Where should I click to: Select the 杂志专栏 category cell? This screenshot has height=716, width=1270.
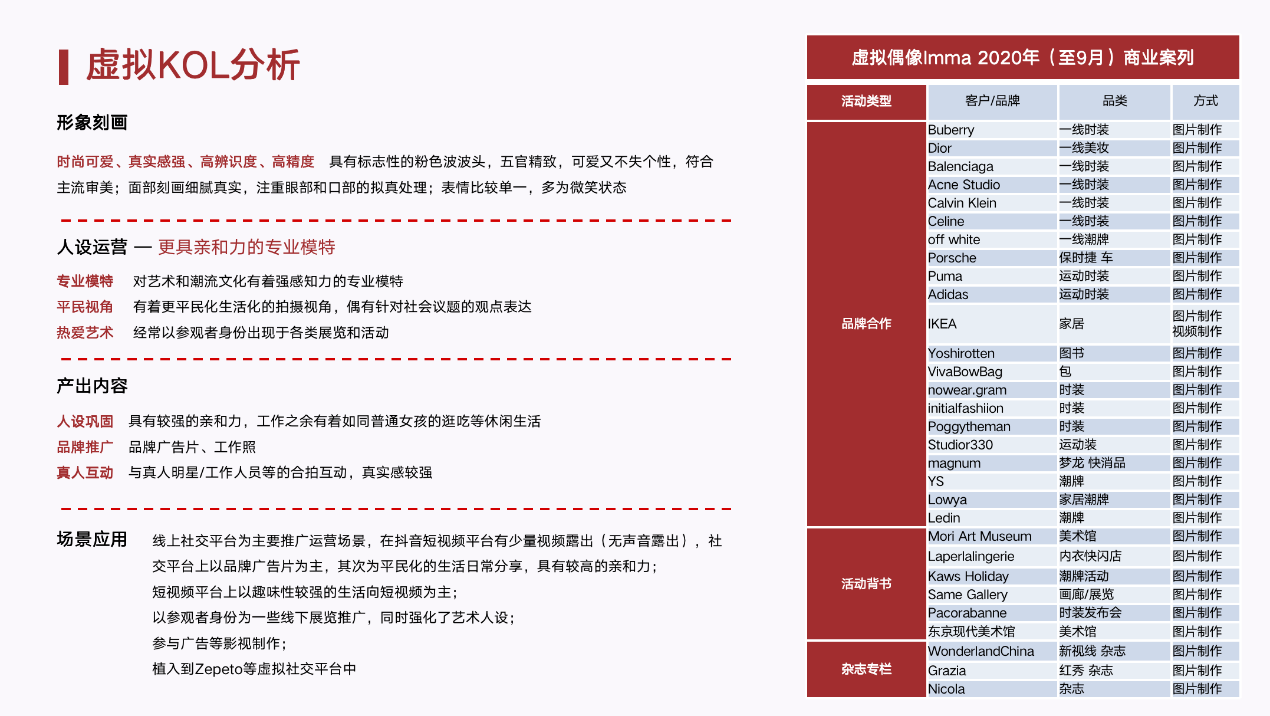point(866,670)
